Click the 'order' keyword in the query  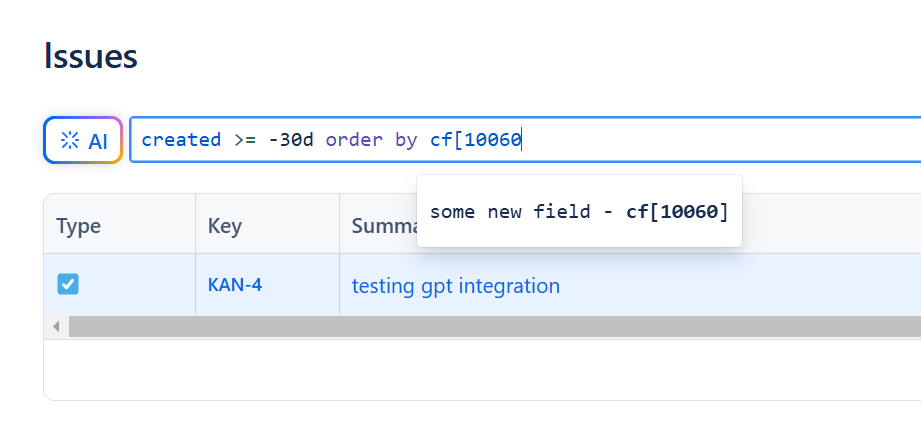pos(354,140)
